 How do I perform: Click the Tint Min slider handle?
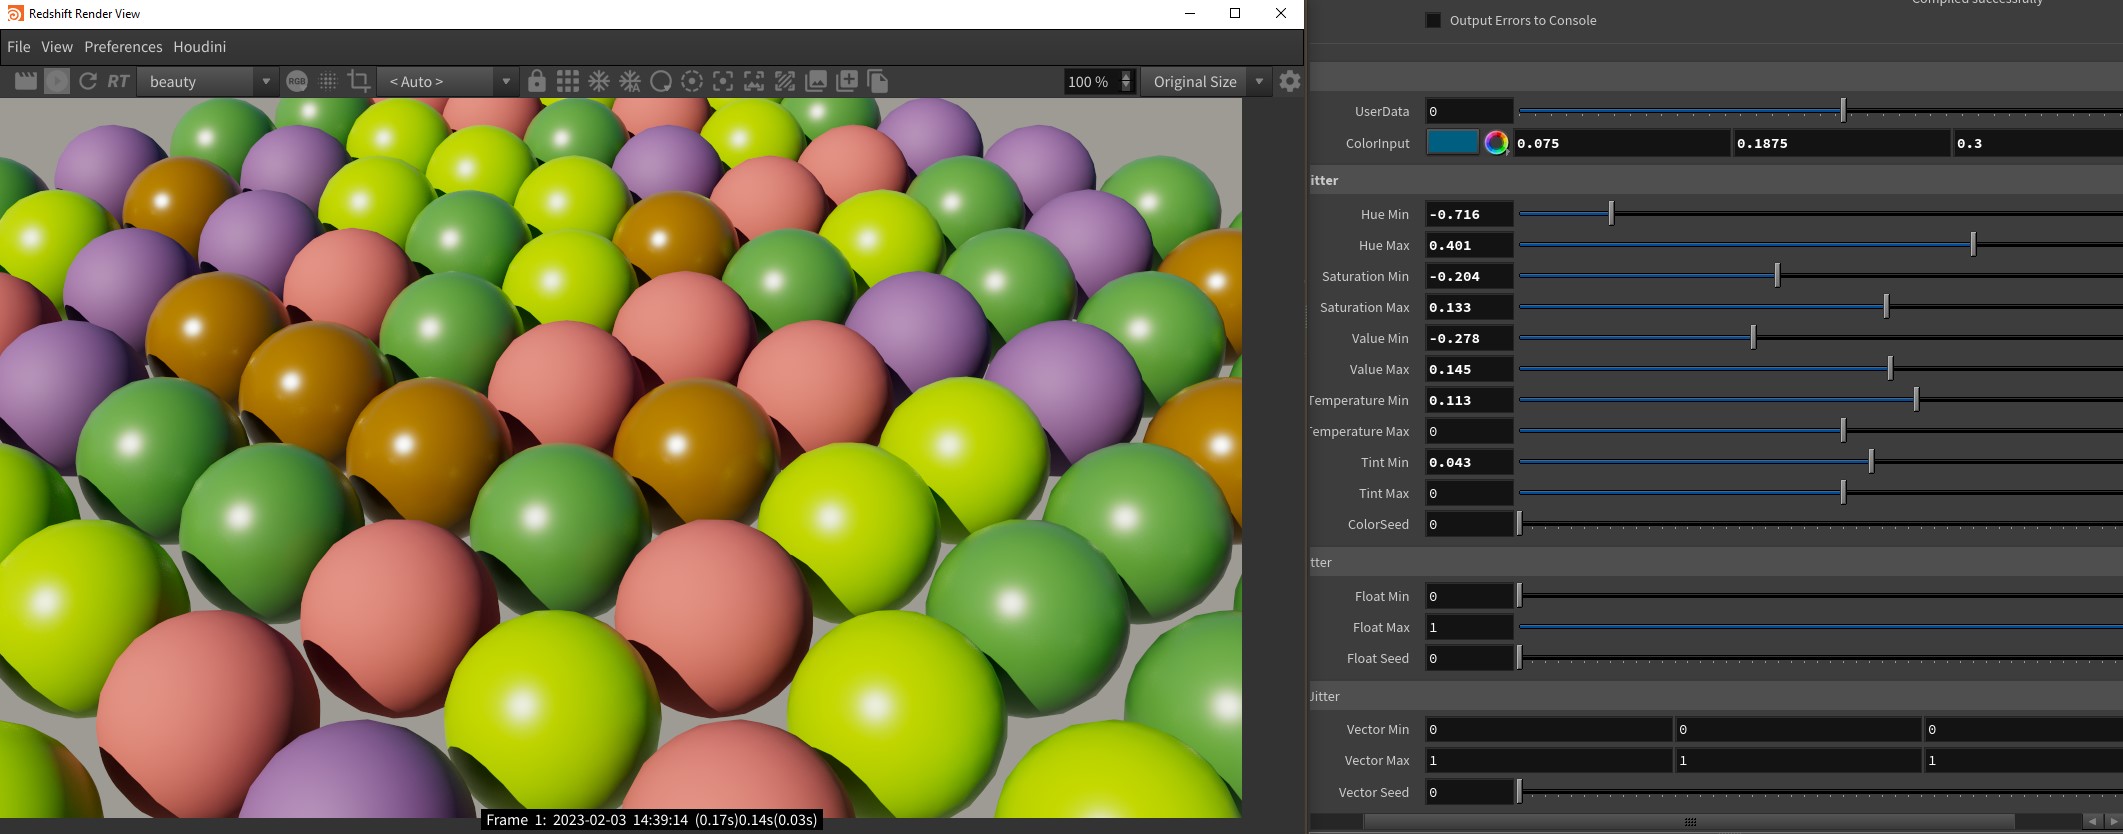(x=1871, y=461)
